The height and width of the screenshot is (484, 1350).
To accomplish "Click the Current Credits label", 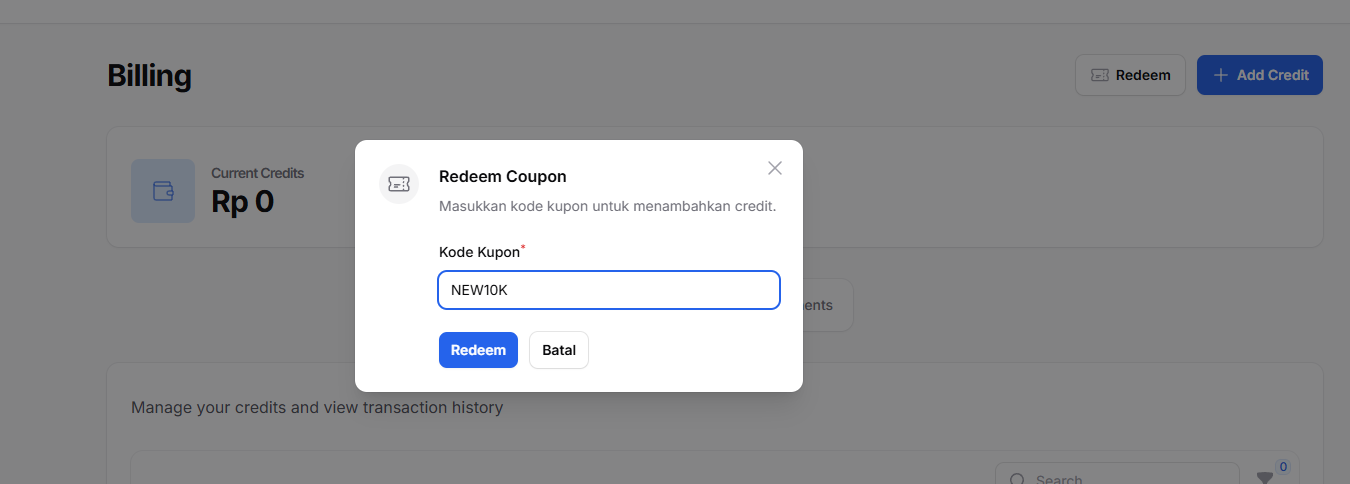I will pos(257,173).
